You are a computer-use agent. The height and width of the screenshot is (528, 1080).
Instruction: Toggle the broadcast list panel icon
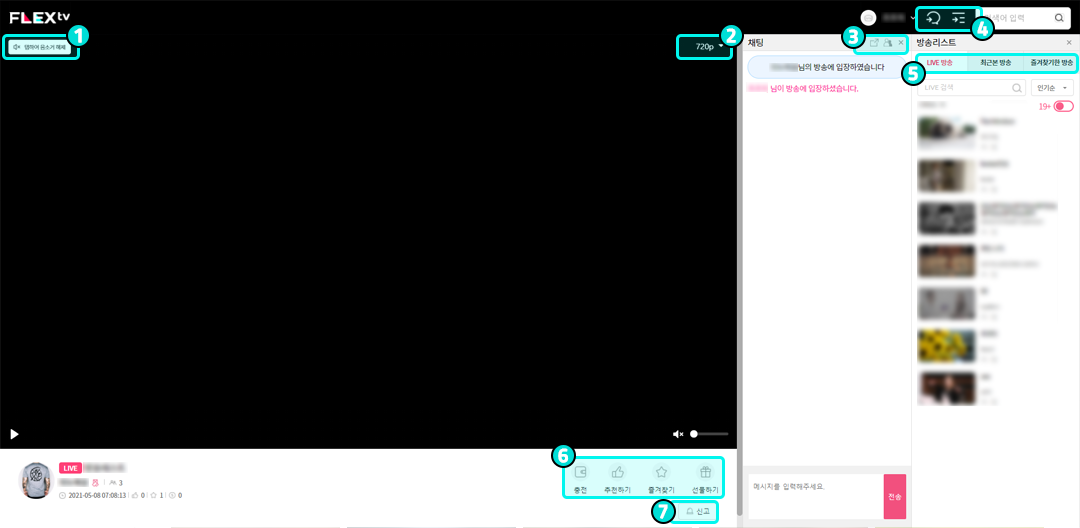tap(959, 18)
